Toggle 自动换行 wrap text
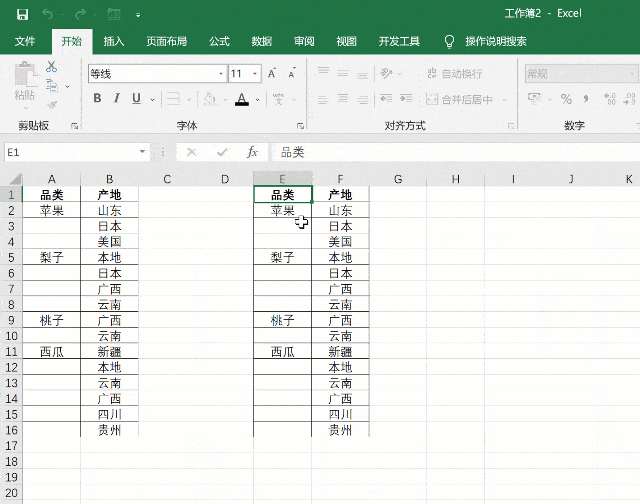The height and width of the screenshot is (504, 640). (x=454, y=73)
